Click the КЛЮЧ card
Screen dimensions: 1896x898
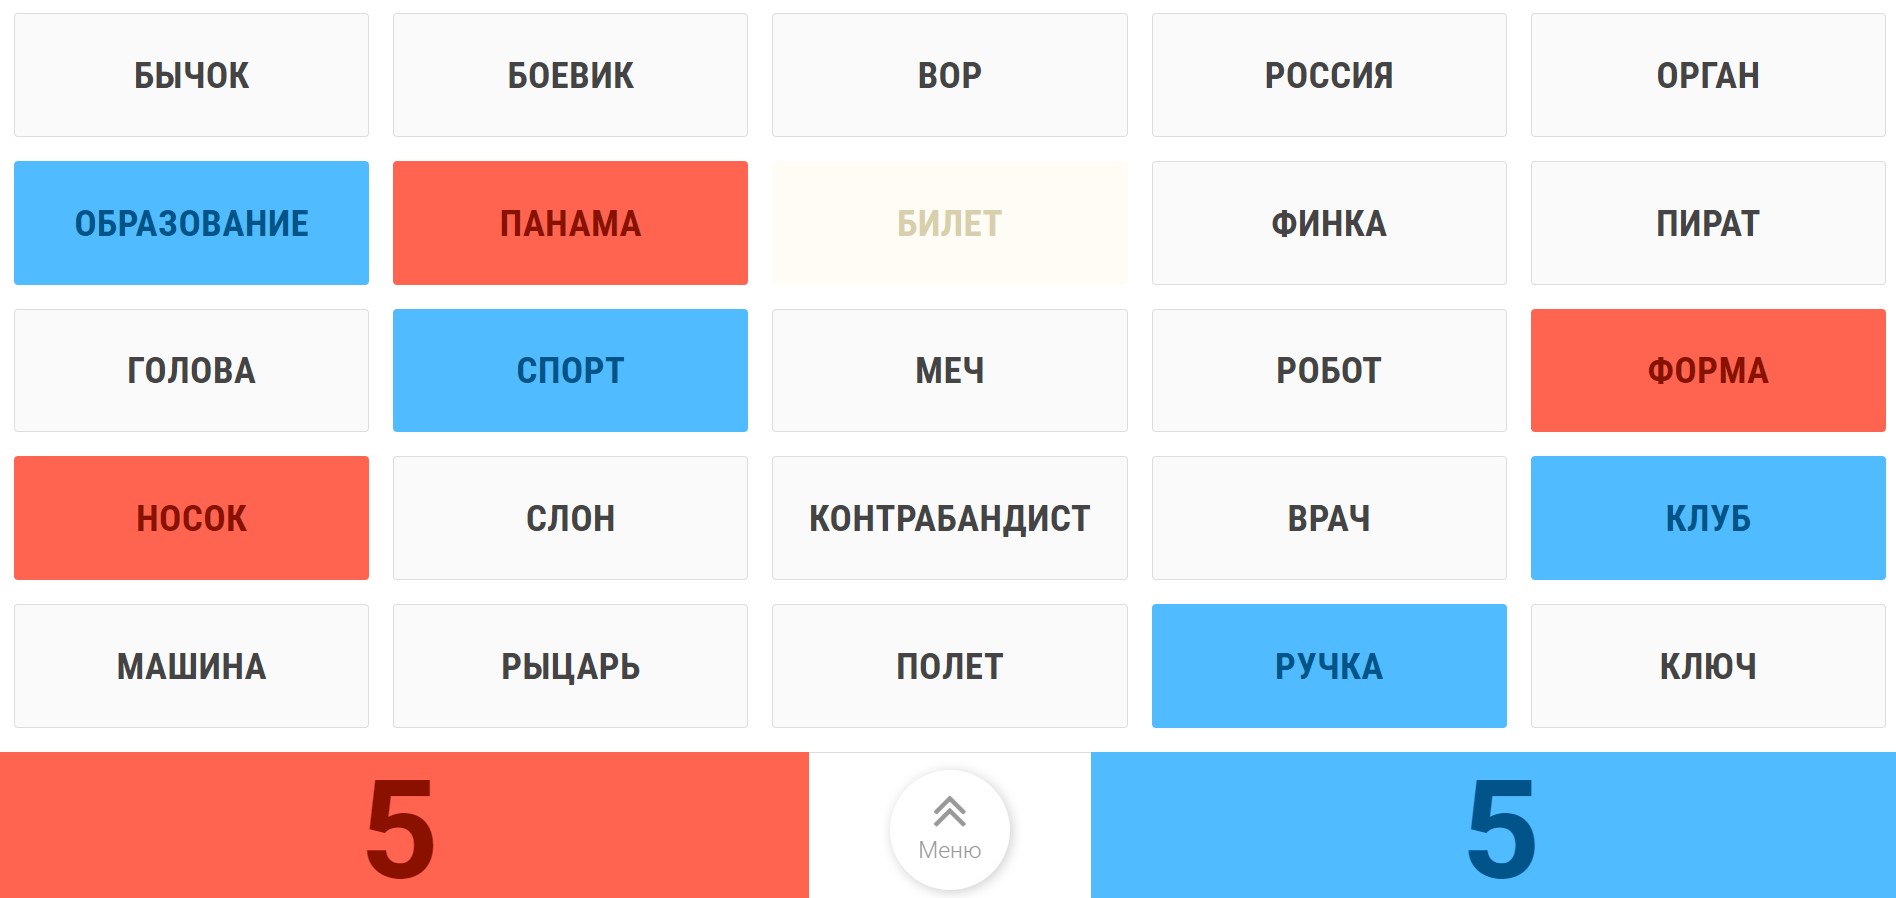[1707, 665]
